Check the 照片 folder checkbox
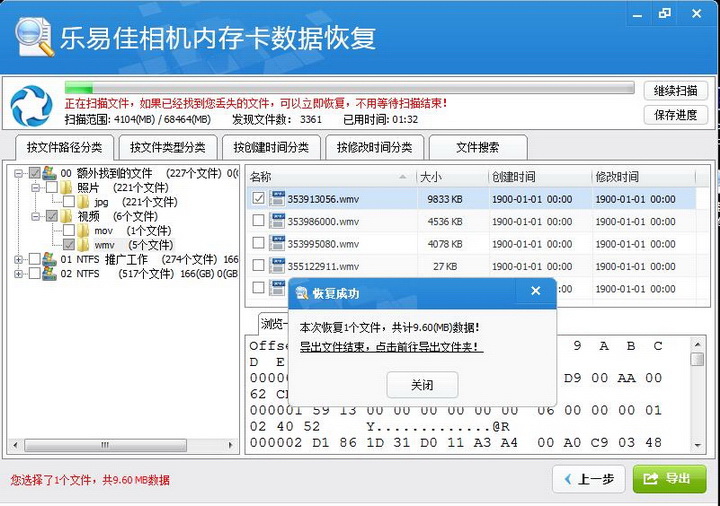Screen dimensions: 720x506 click(51, 187)
